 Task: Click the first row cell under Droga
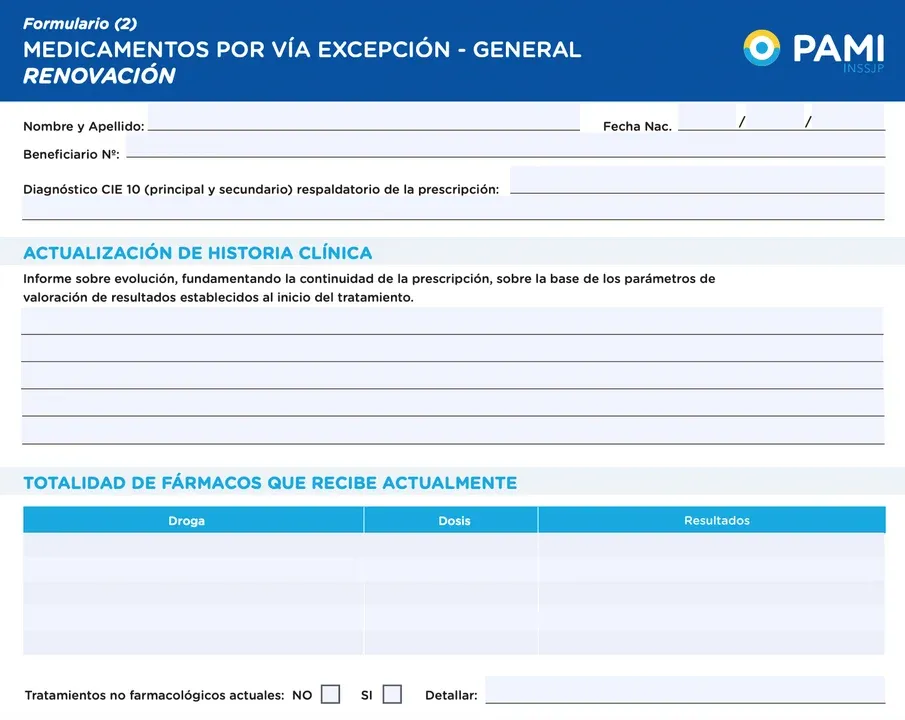point(193,546)
